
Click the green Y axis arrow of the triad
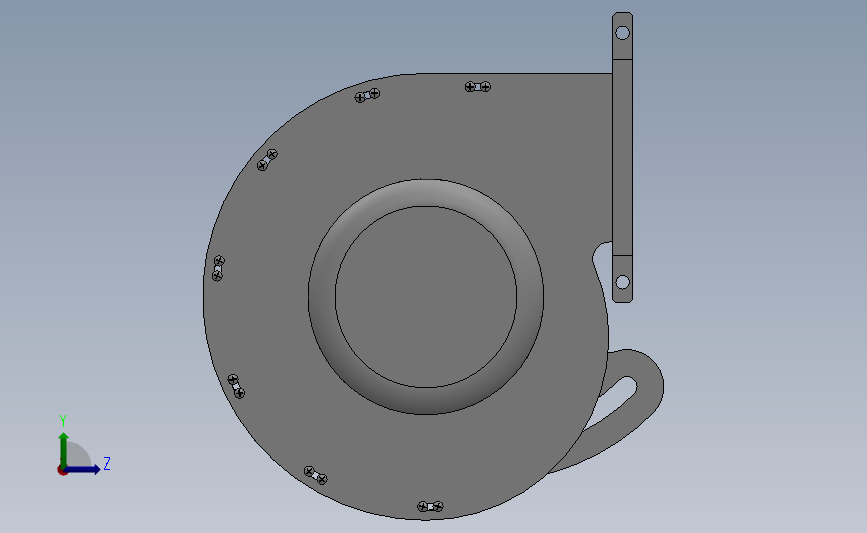[x=64, y=449]
